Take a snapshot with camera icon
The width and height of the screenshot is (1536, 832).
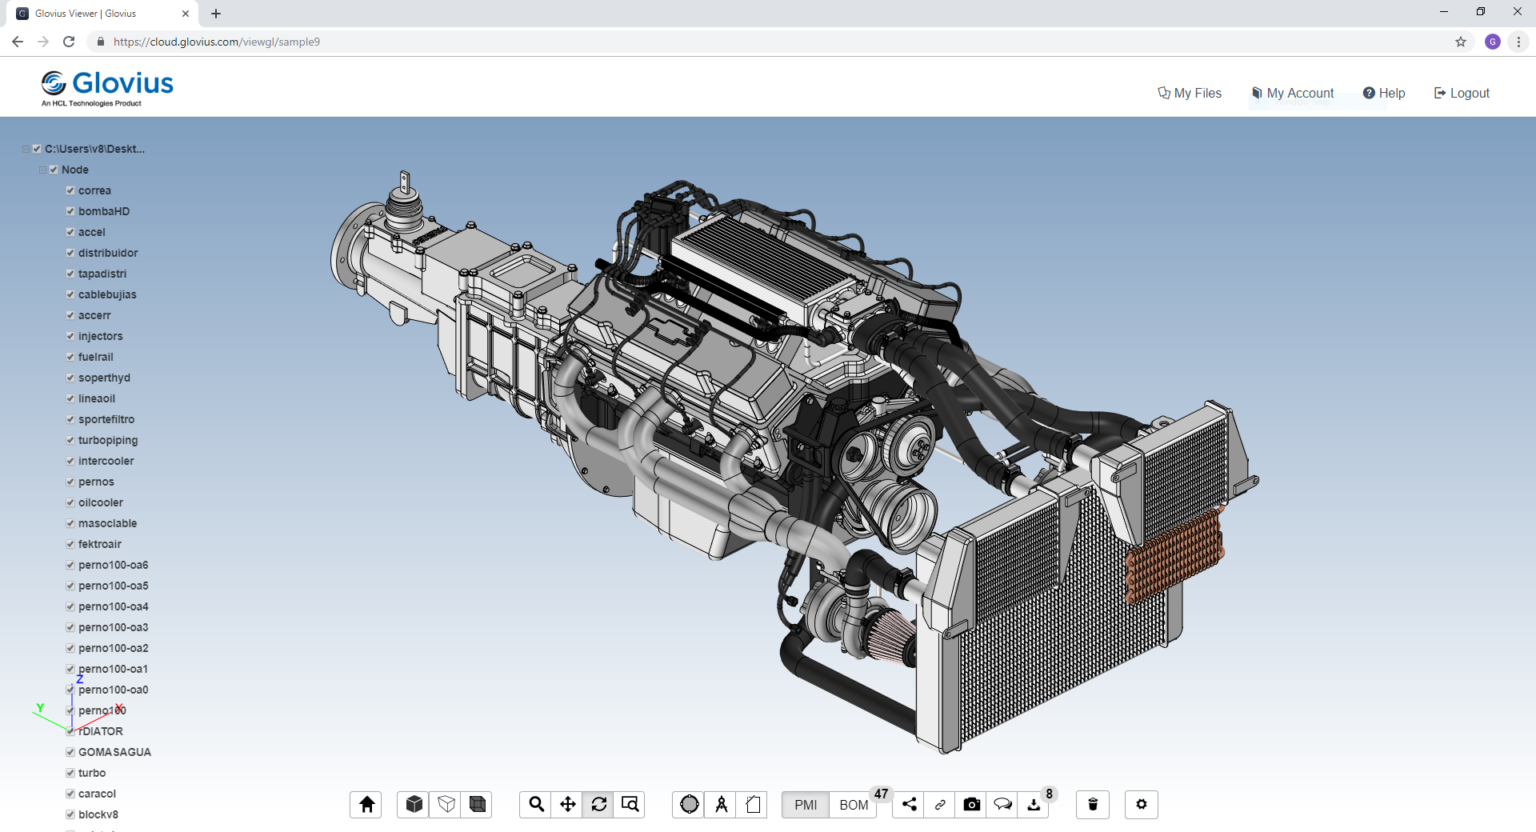(971, 804)
